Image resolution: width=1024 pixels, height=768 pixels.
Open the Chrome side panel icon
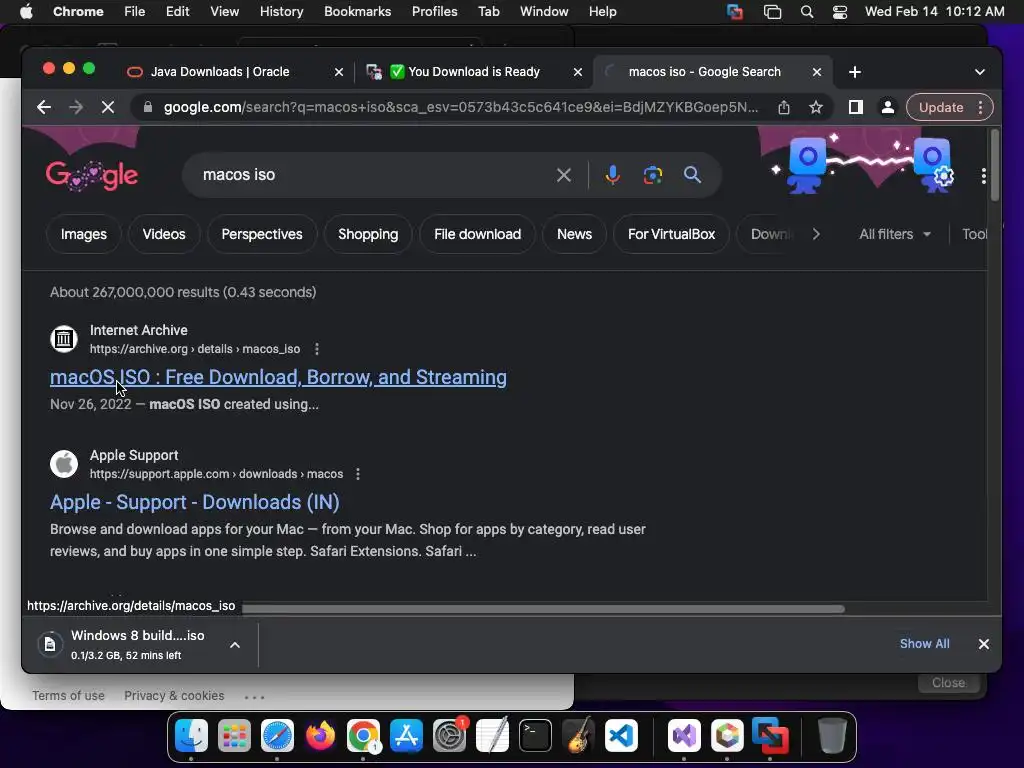point(856,108)
